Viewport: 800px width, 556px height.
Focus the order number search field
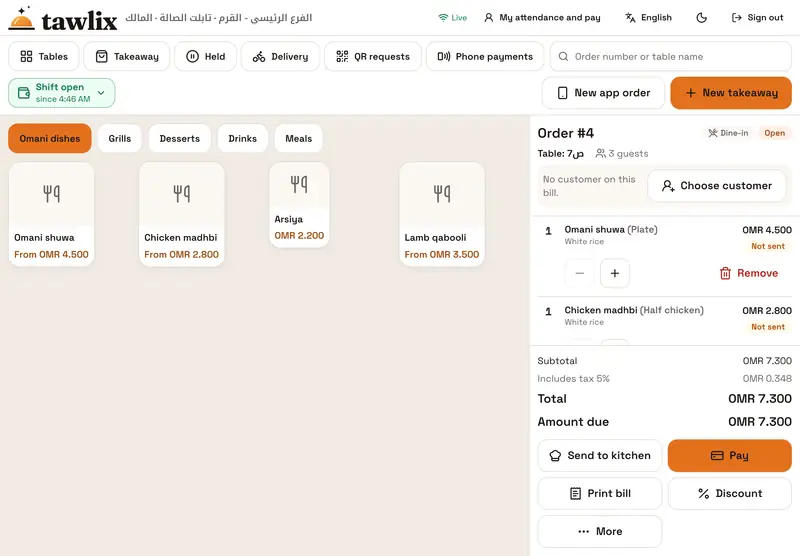click(671, 57)
